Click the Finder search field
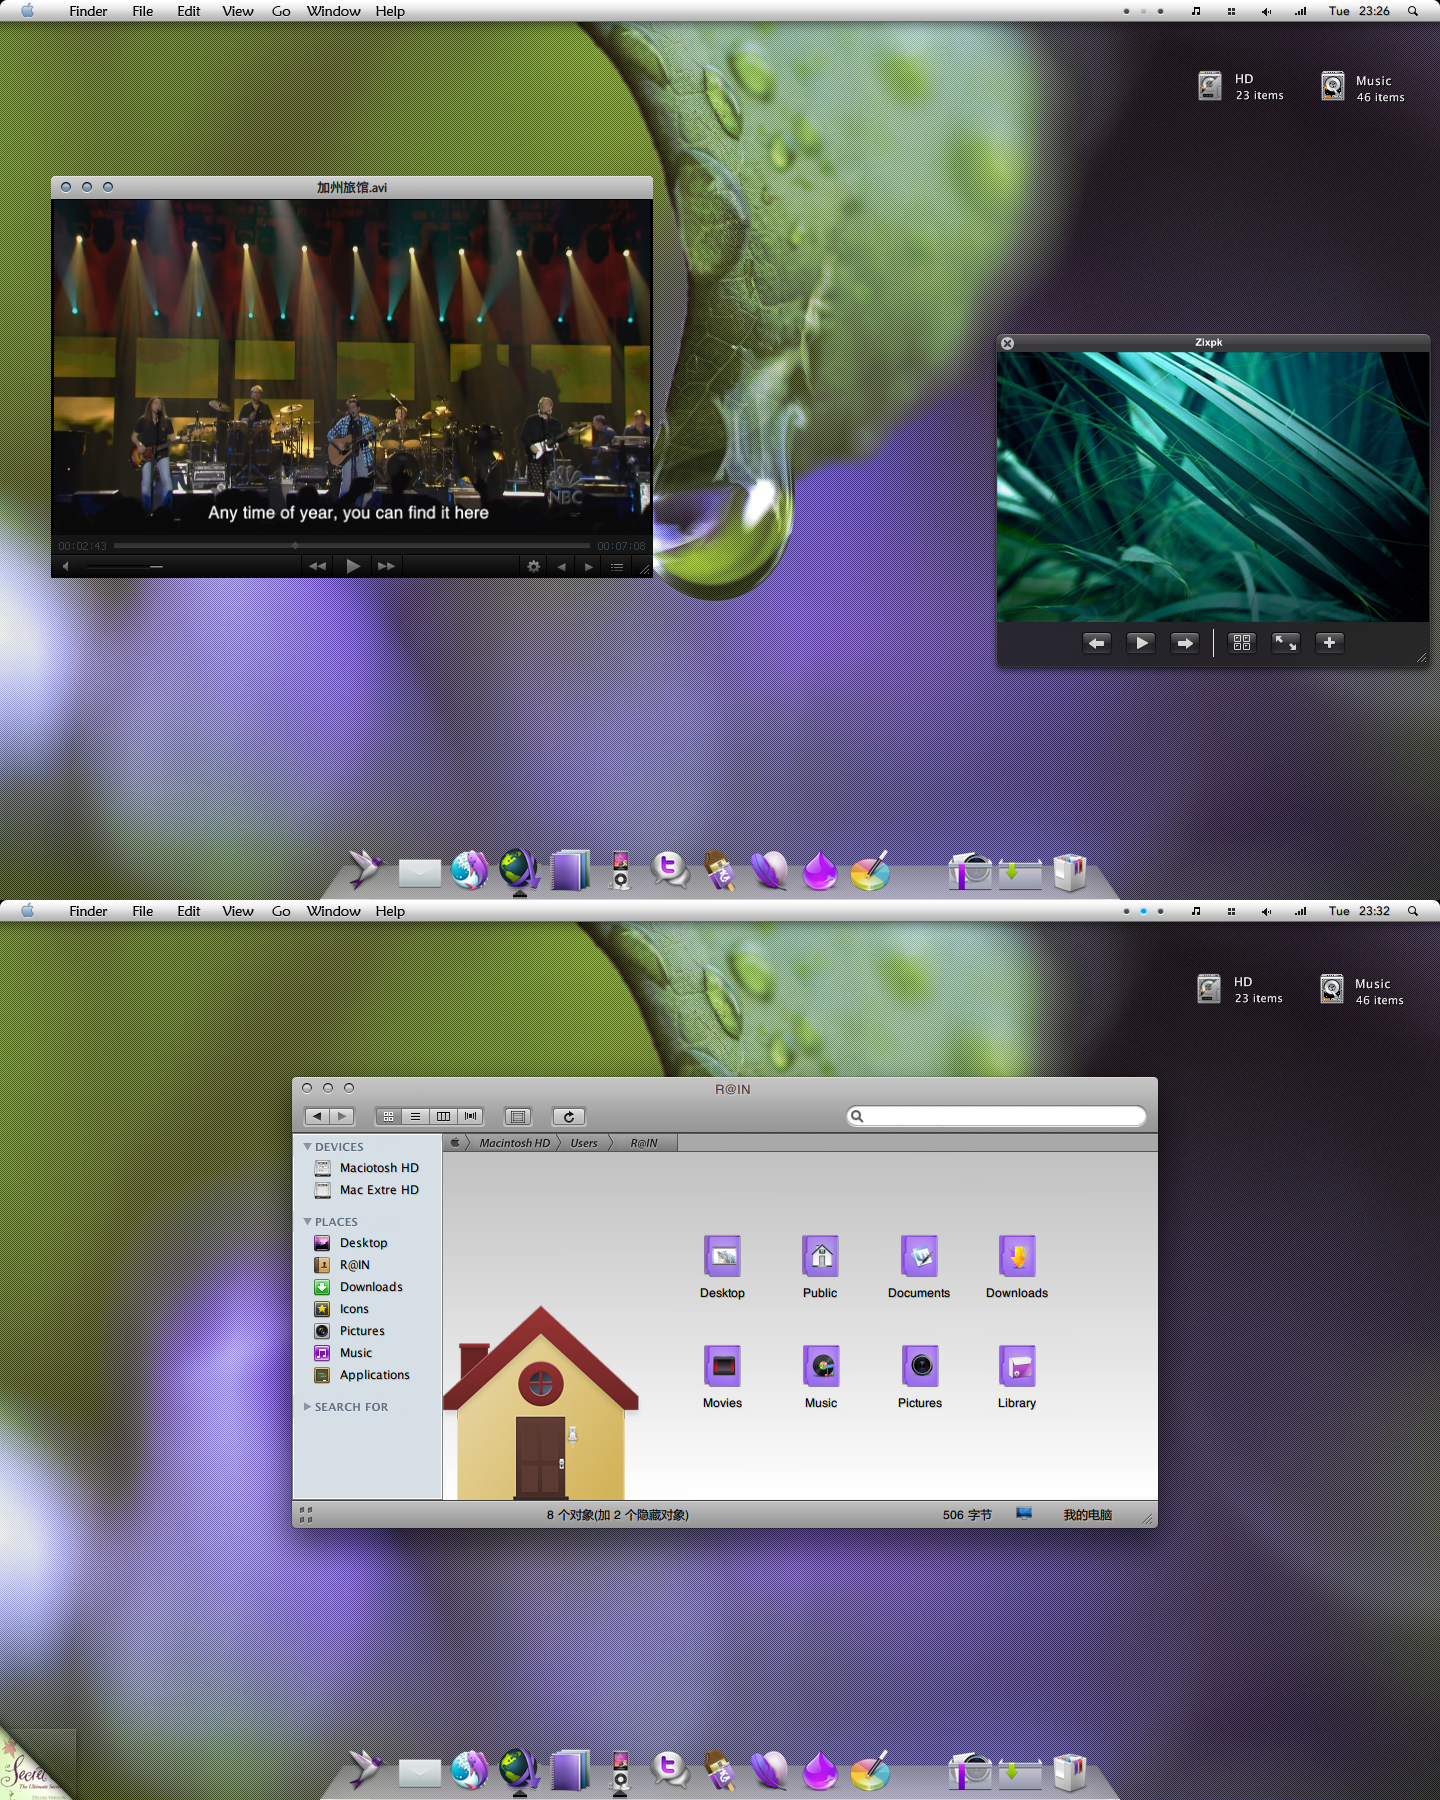The height and width of the screenshot is (1800, 1440). 996,1116
